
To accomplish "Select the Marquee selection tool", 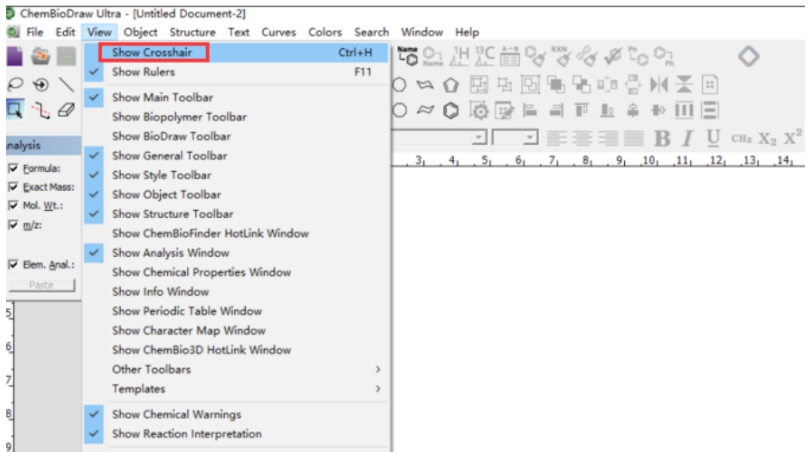I will pos(14,110).
